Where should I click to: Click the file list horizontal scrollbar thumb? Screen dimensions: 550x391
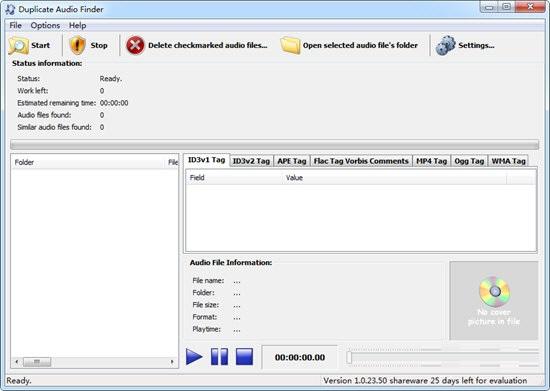click(37, 362)
